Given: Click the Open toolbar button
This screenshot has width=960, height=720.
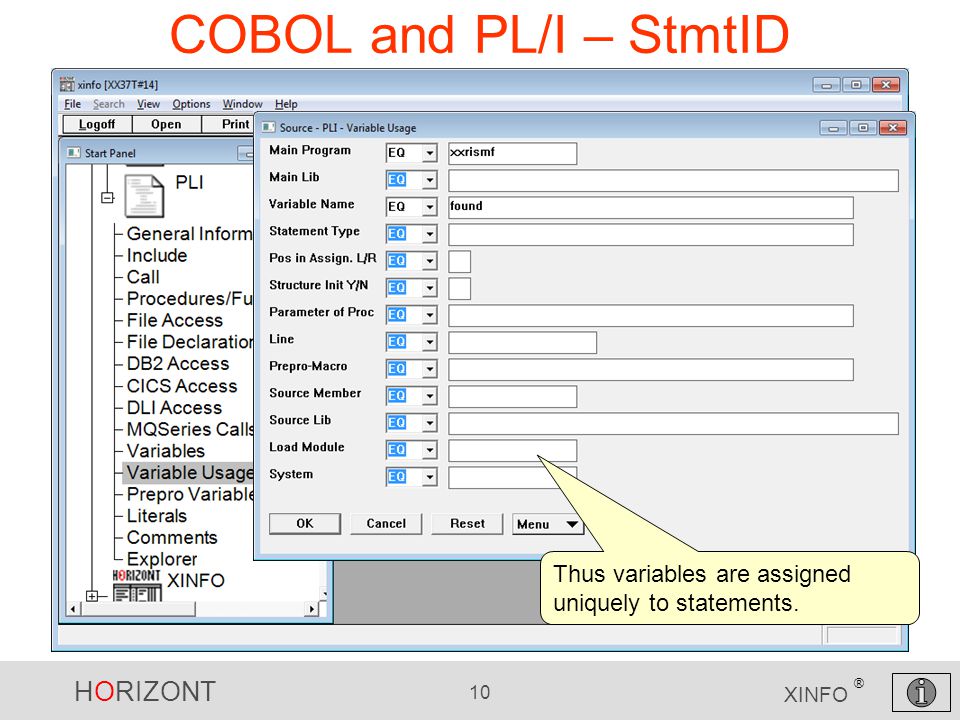Looking at the screenshot, I should point(167,124).
